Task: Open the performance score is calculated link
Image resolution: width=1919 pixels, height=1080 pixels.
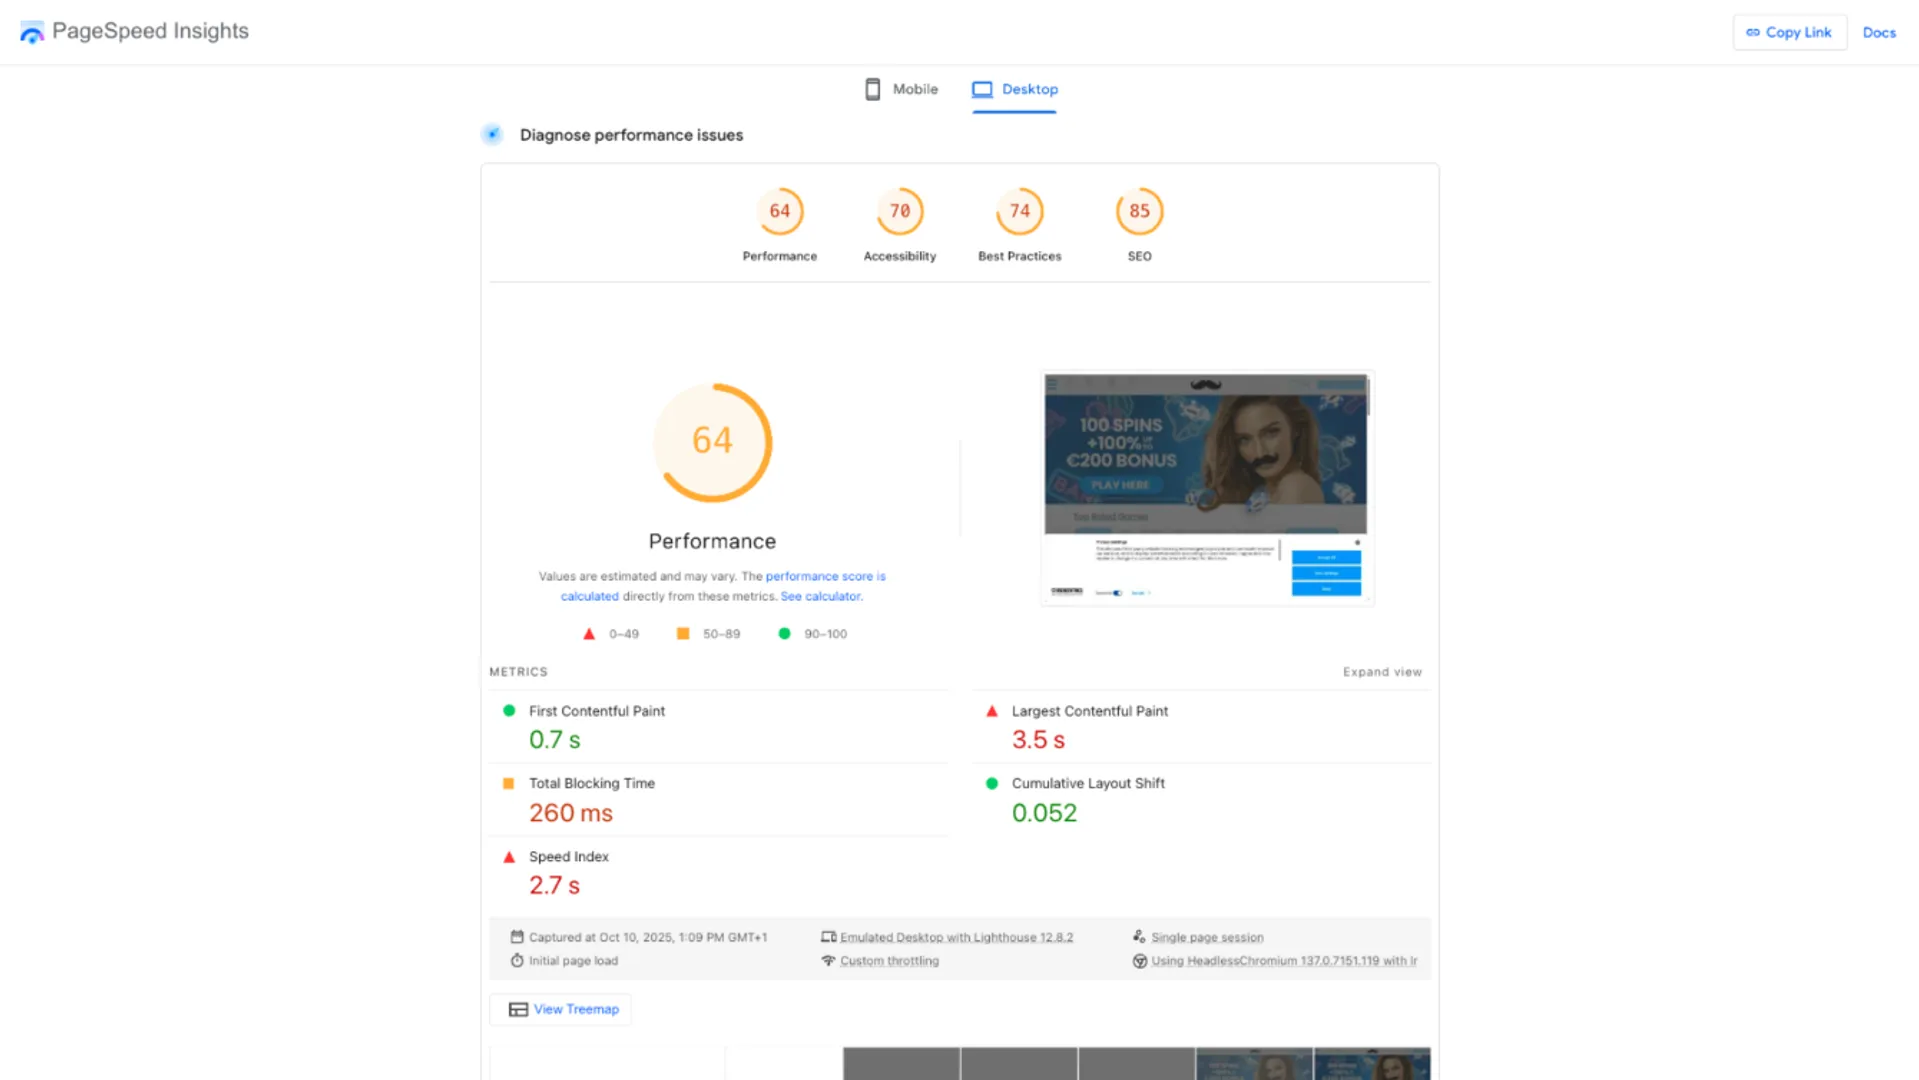Action: 825,576
